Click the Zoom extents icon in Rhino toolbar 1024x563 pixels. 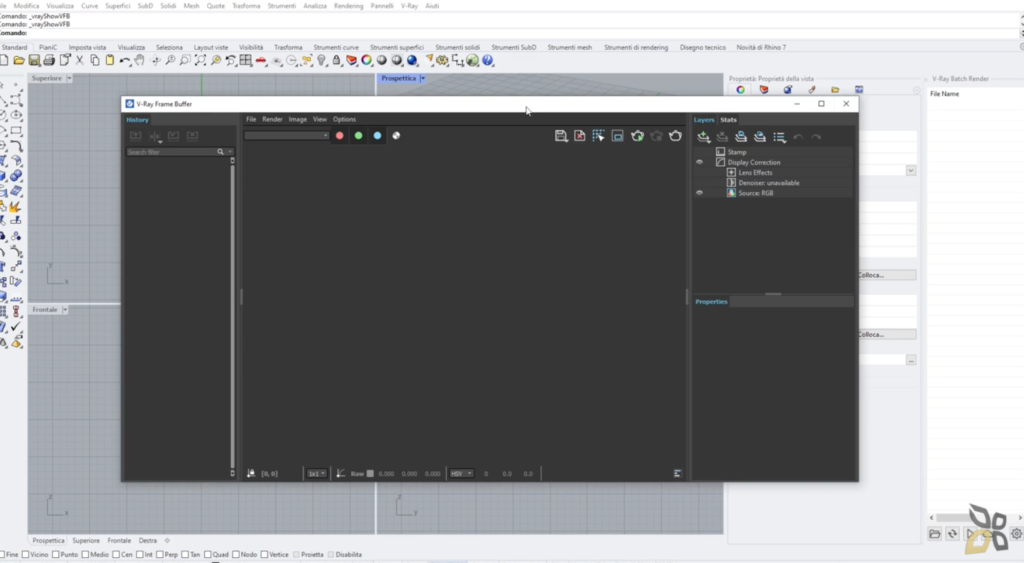[x=200, y=60]
